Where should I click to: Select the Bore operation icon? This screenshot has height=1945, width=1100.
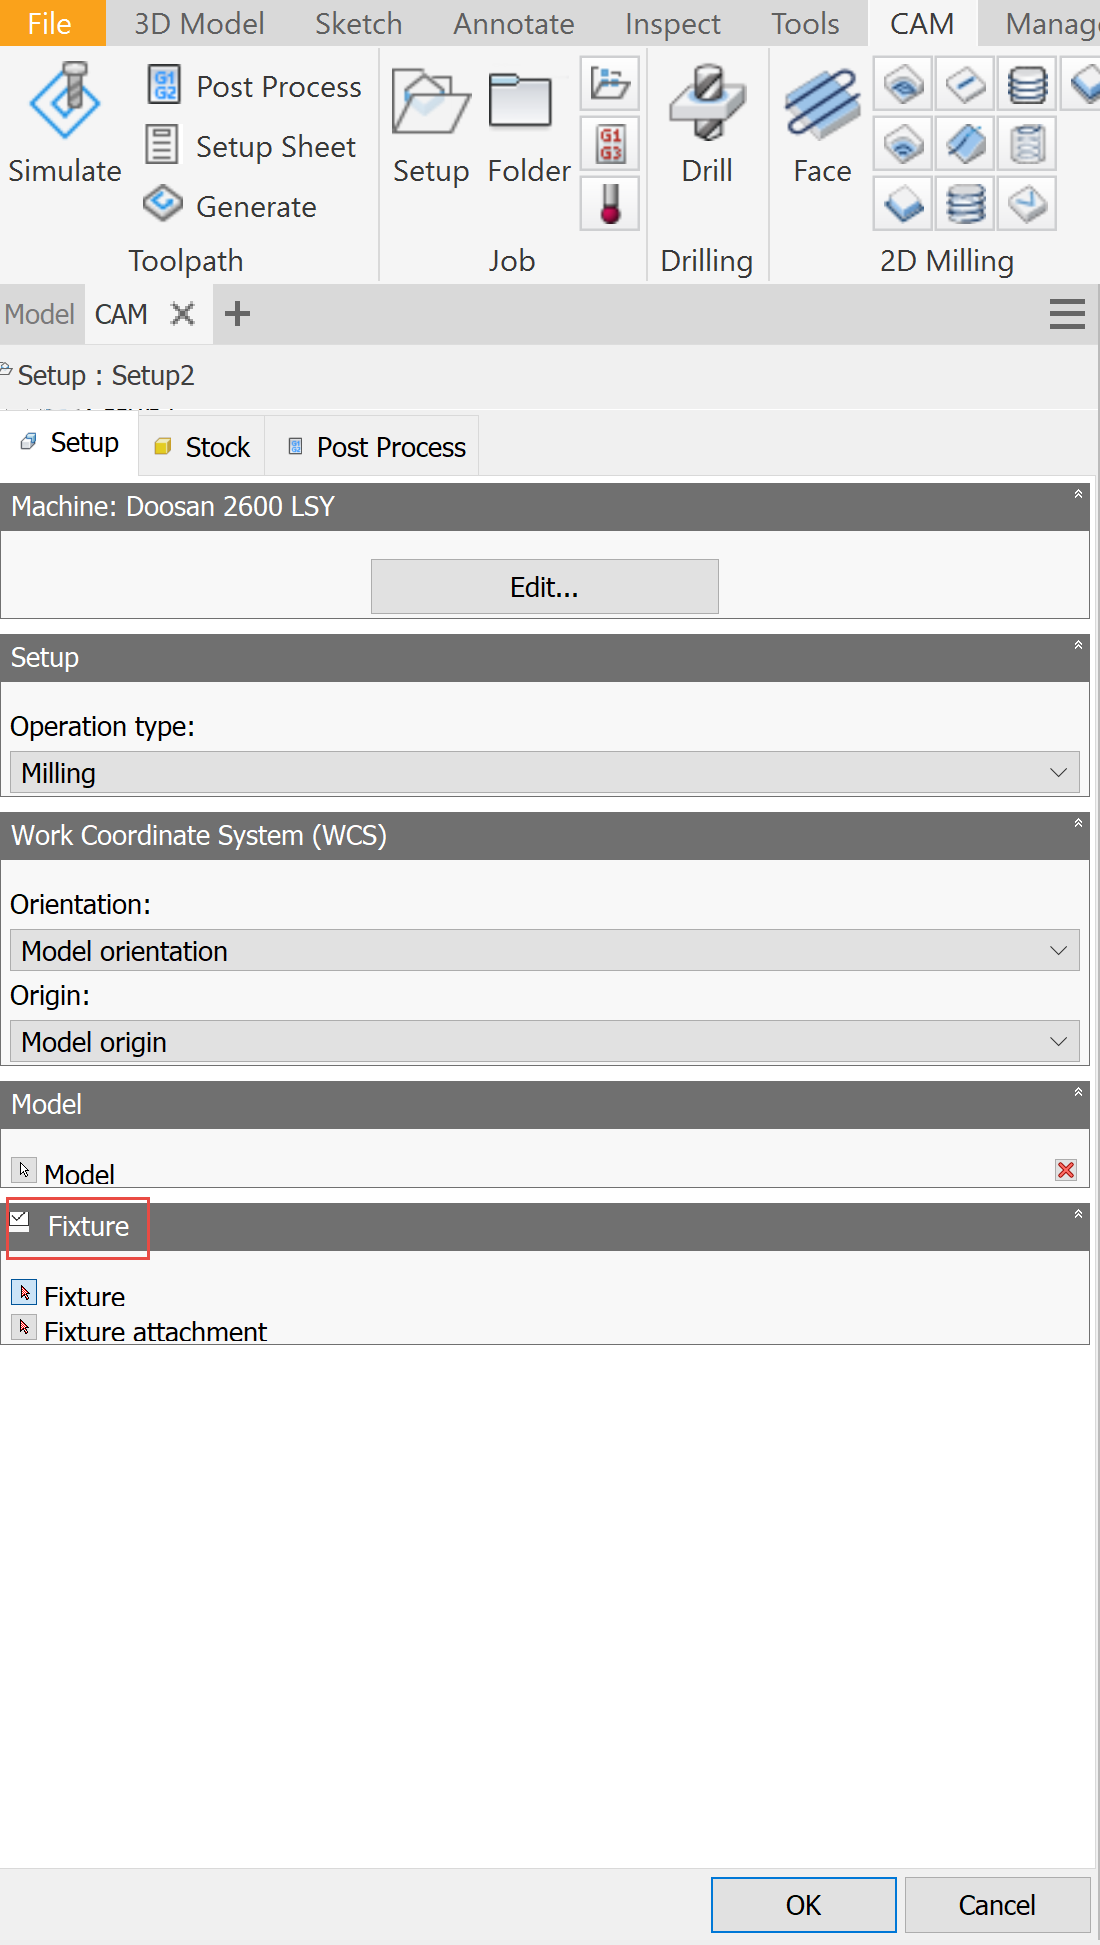pos(964,203)
